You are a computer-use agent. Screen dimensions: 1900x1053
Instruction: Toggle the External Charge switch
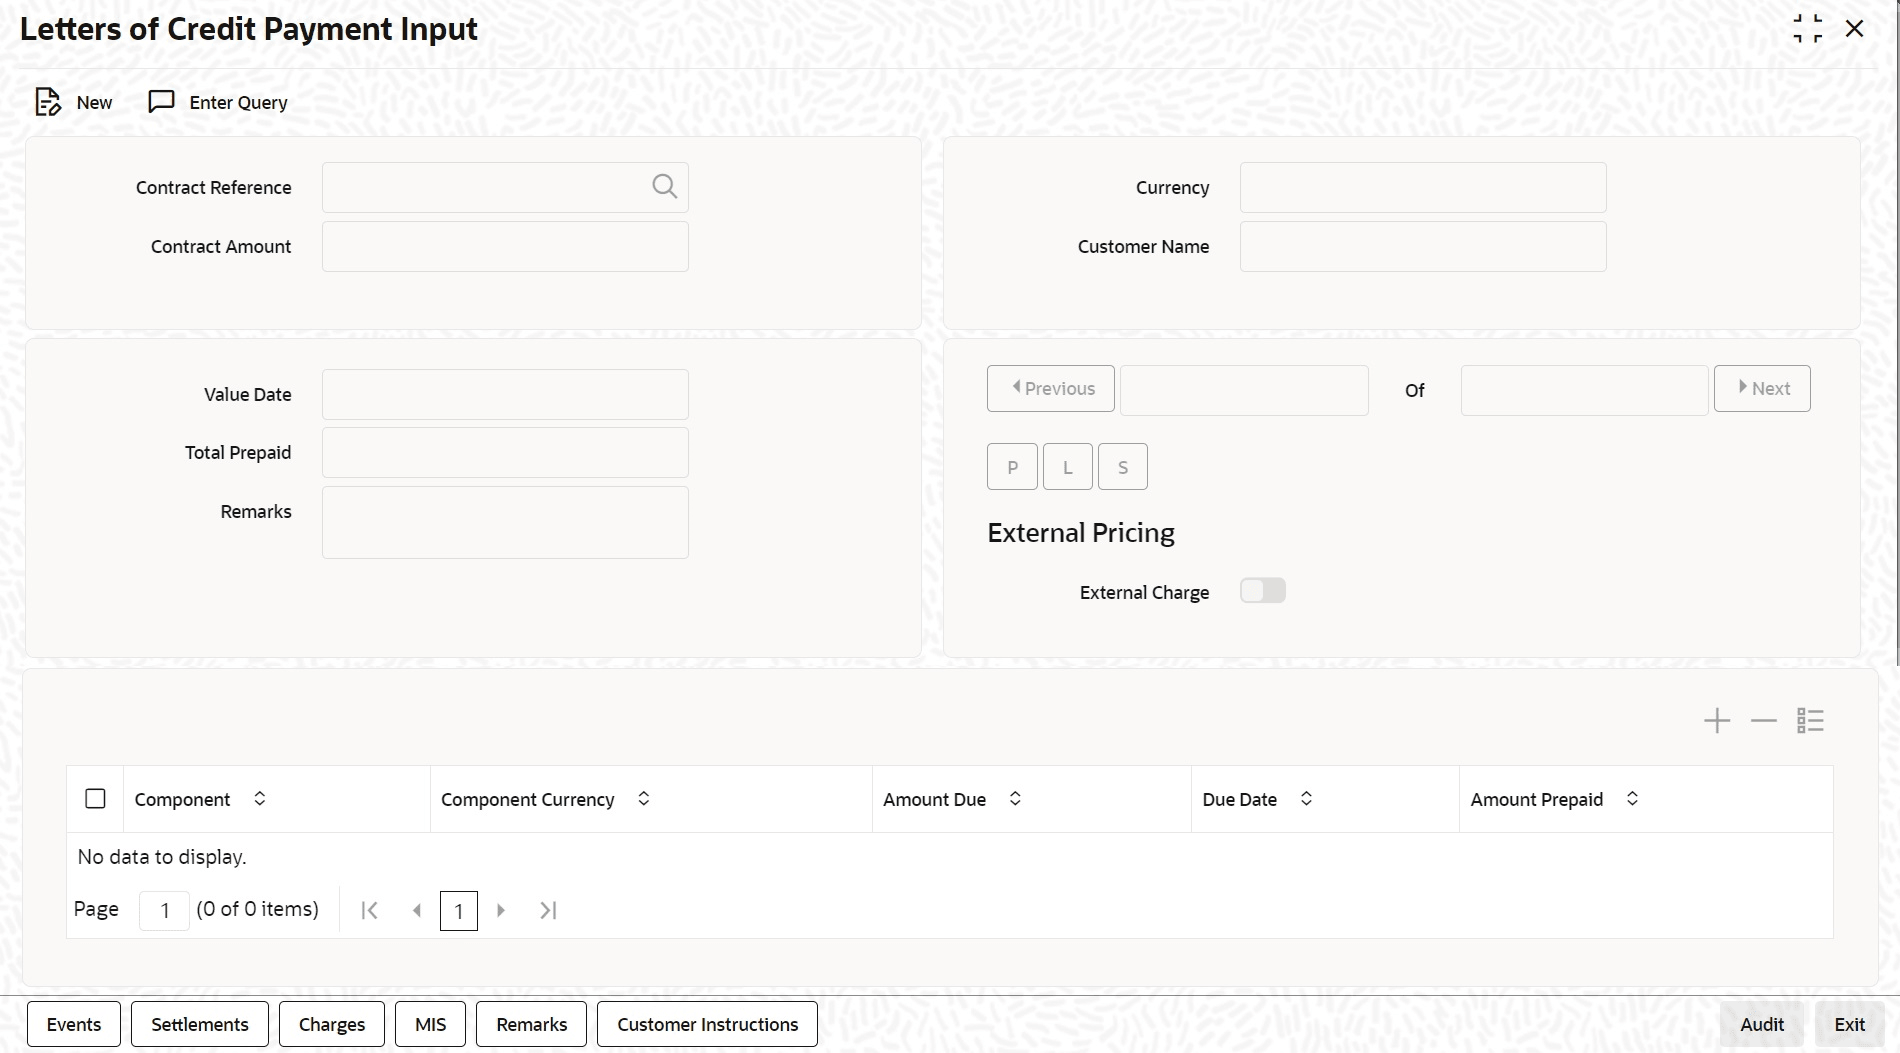(1263, 591)
